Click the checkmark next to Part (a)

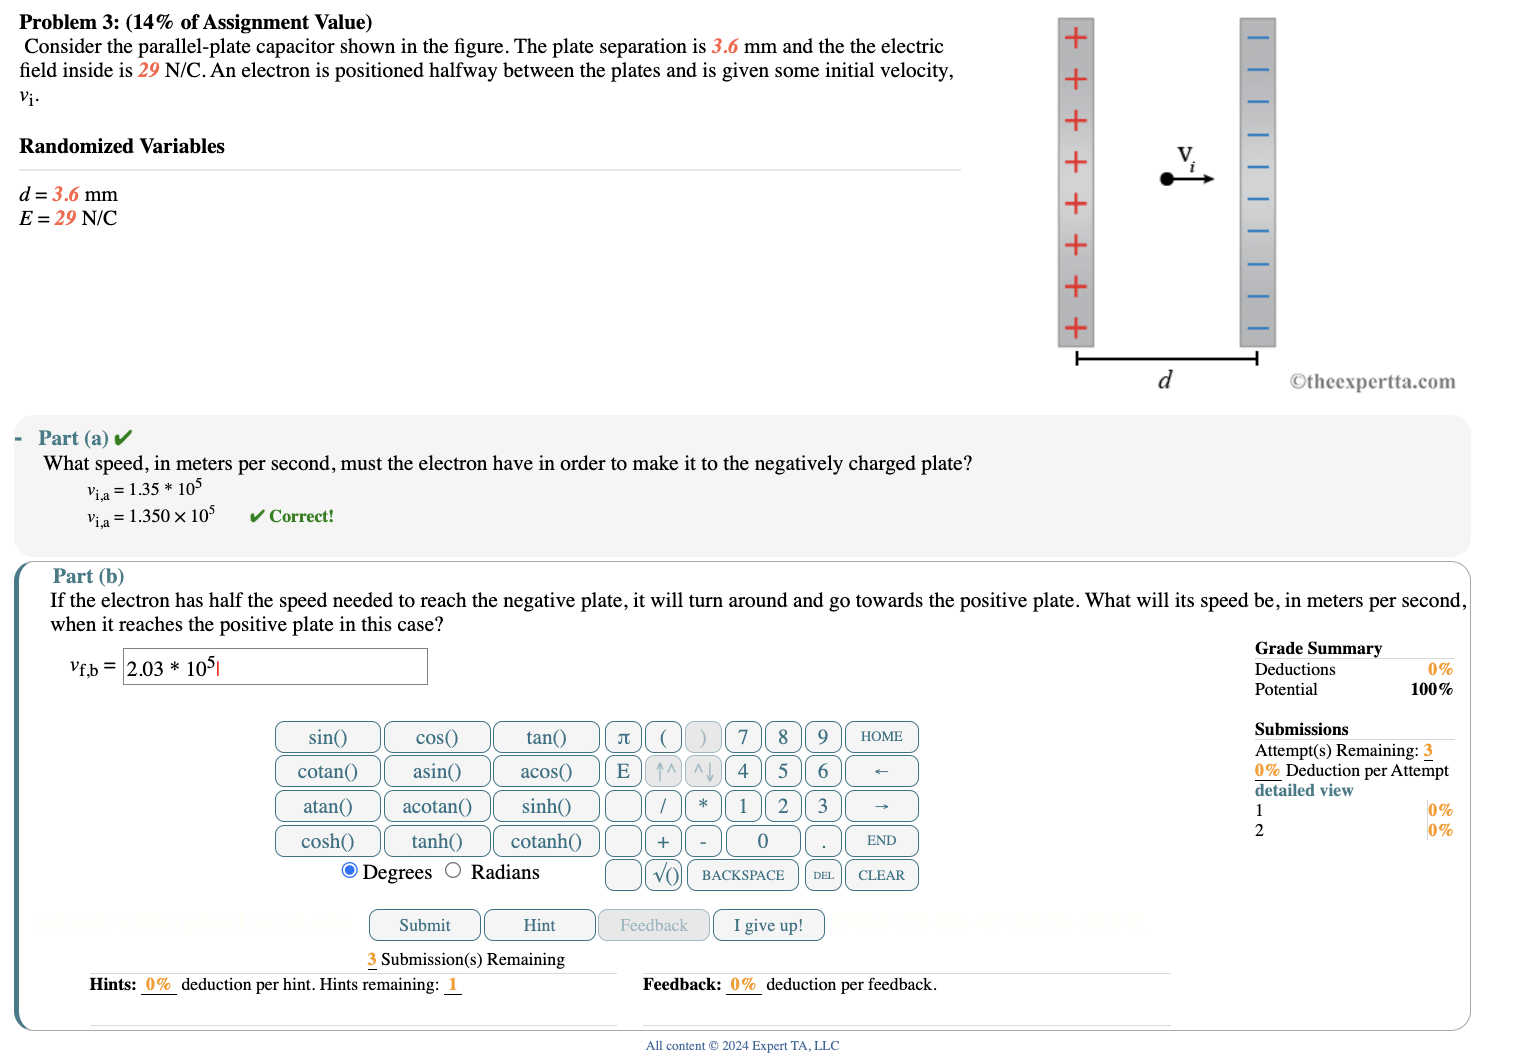[x=123, y=437]
